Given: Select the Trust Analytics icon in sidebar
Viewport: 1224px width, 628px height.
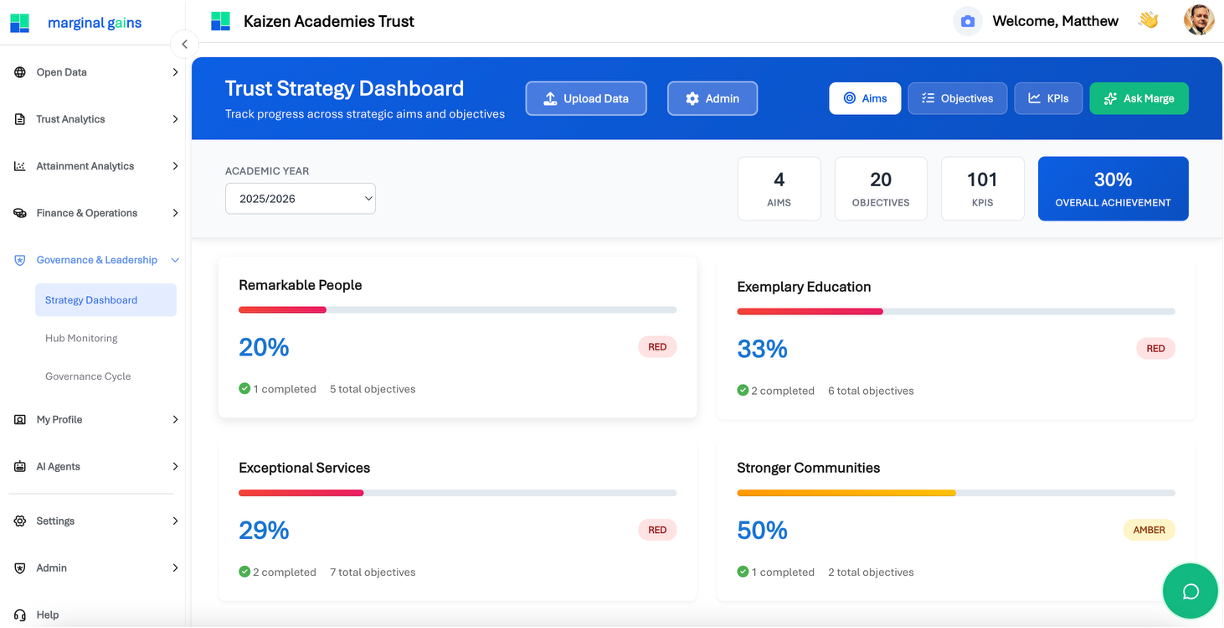Looking at the screenshot, I should click(20, 119).
